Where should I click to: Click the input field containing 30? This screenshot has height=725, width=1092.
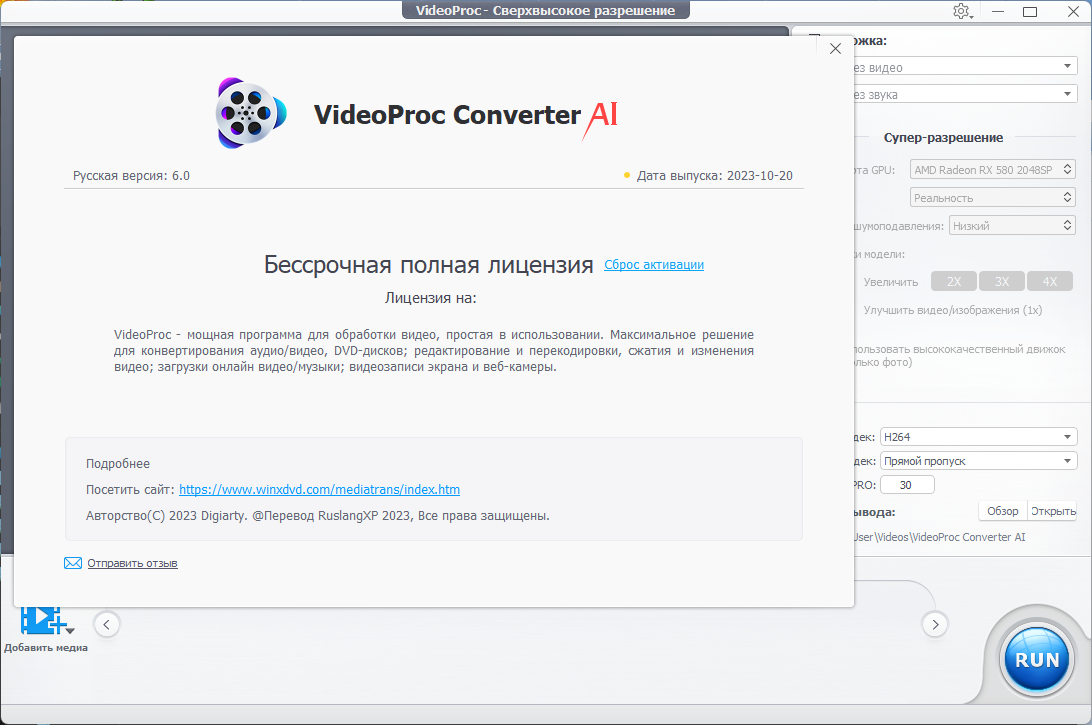tap(907, 485)
